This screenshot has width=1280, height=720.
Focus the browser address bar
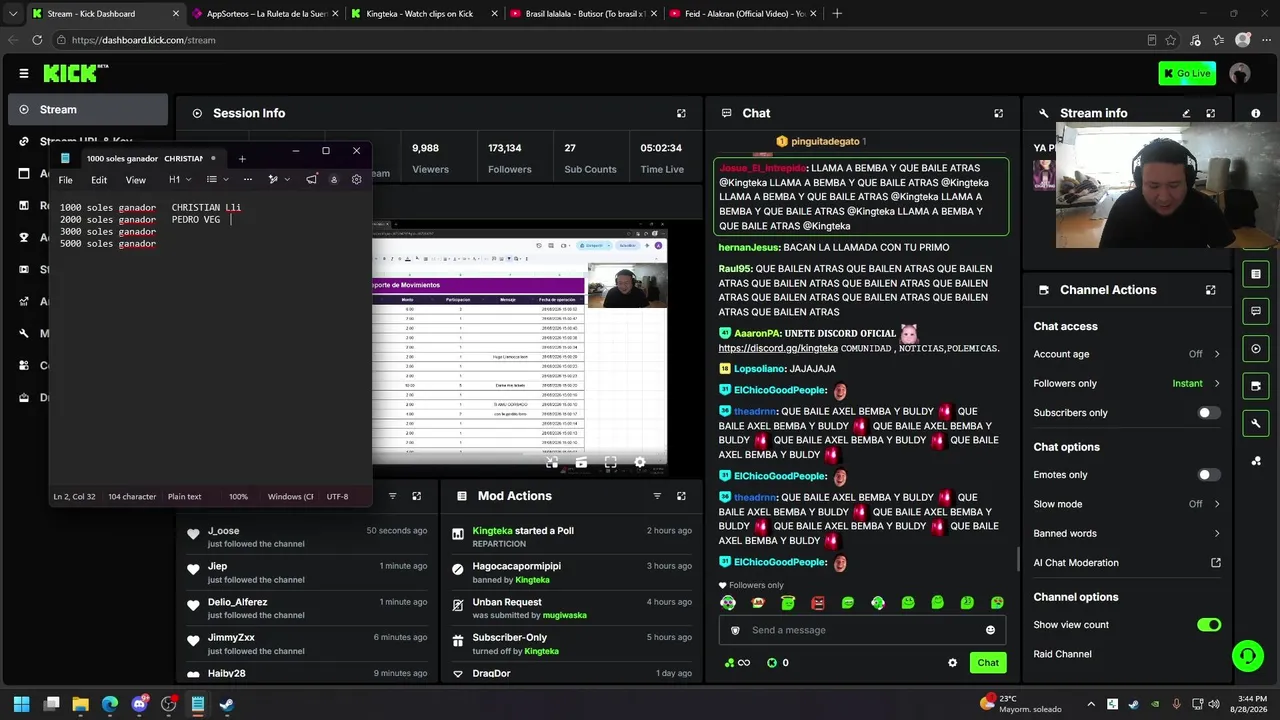600,40
